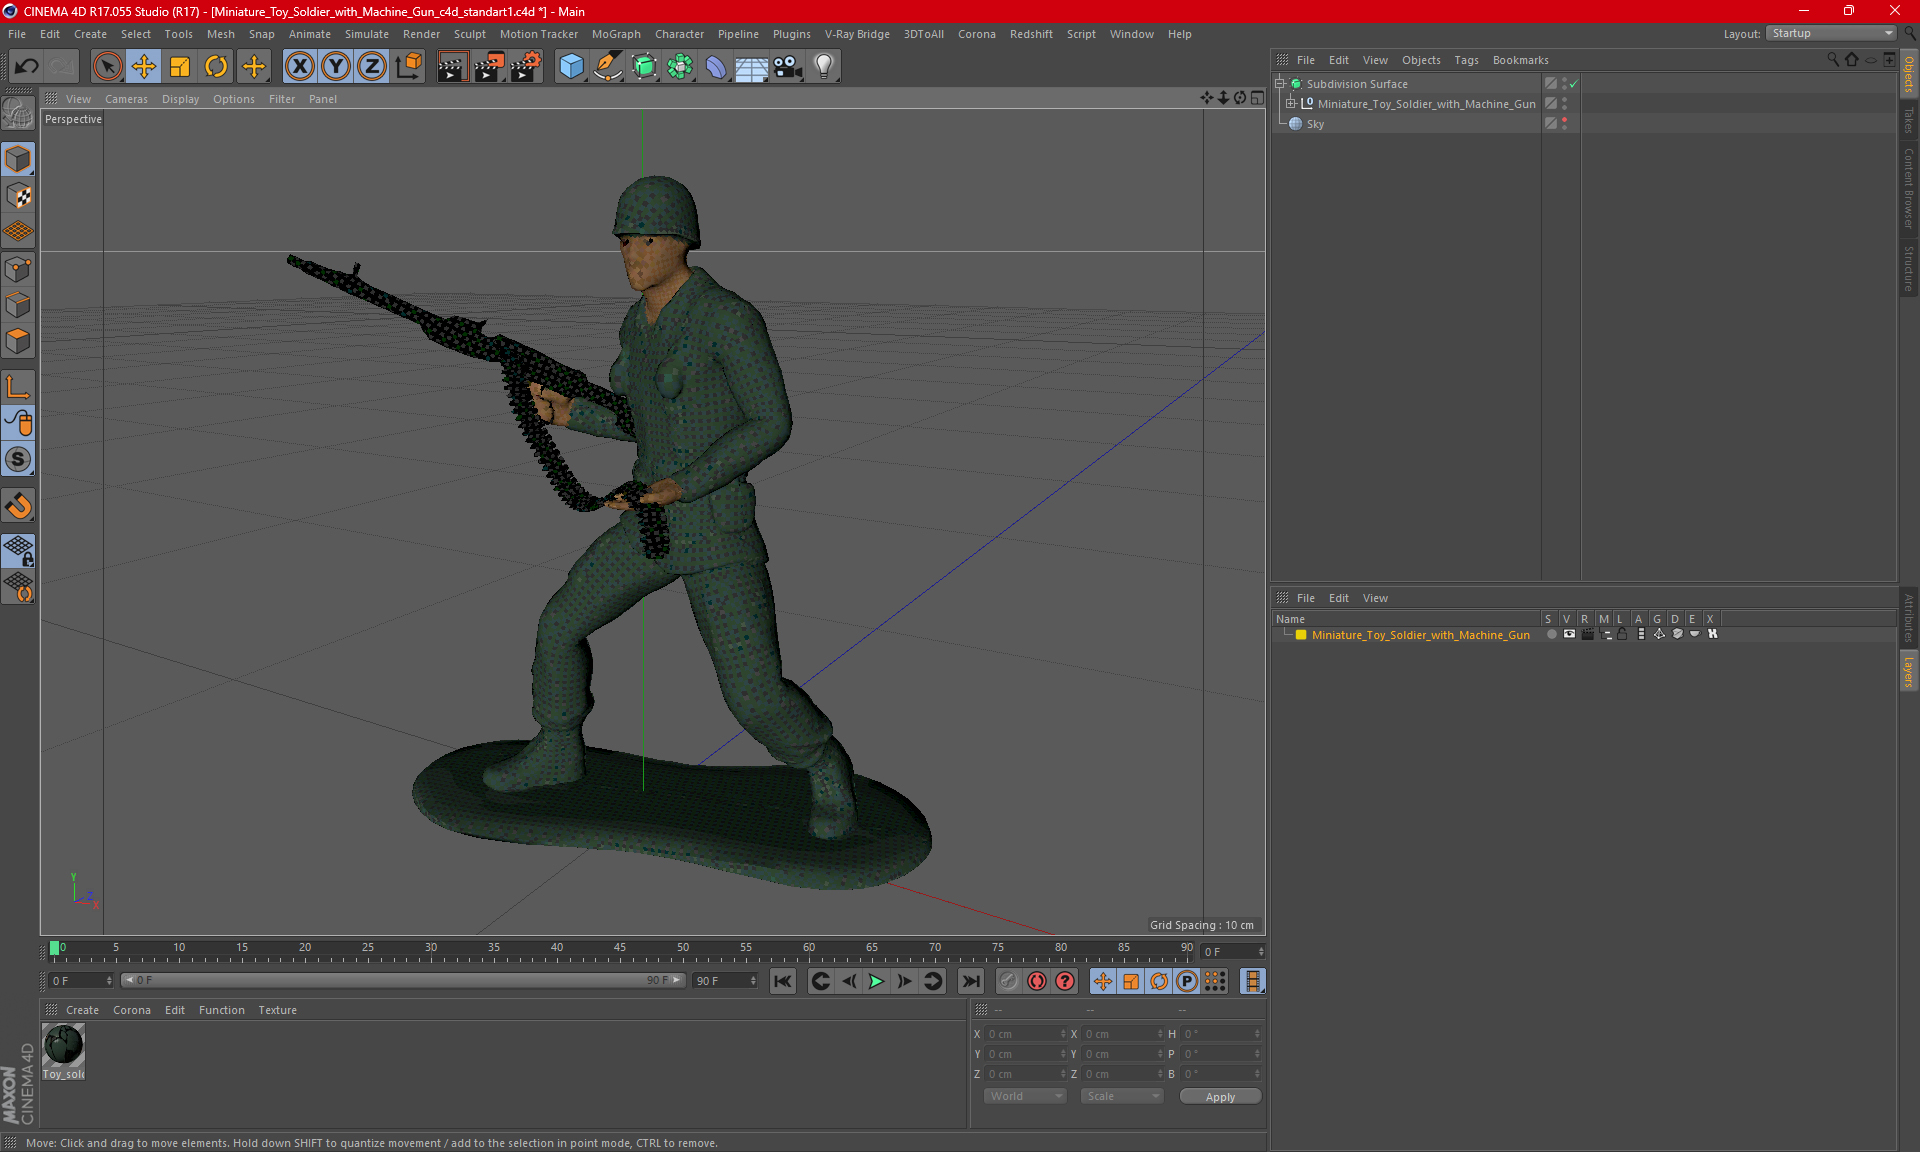Screen dimensions: 1920x1152
Task: Activate the Rotate tool
Action: 216,67
